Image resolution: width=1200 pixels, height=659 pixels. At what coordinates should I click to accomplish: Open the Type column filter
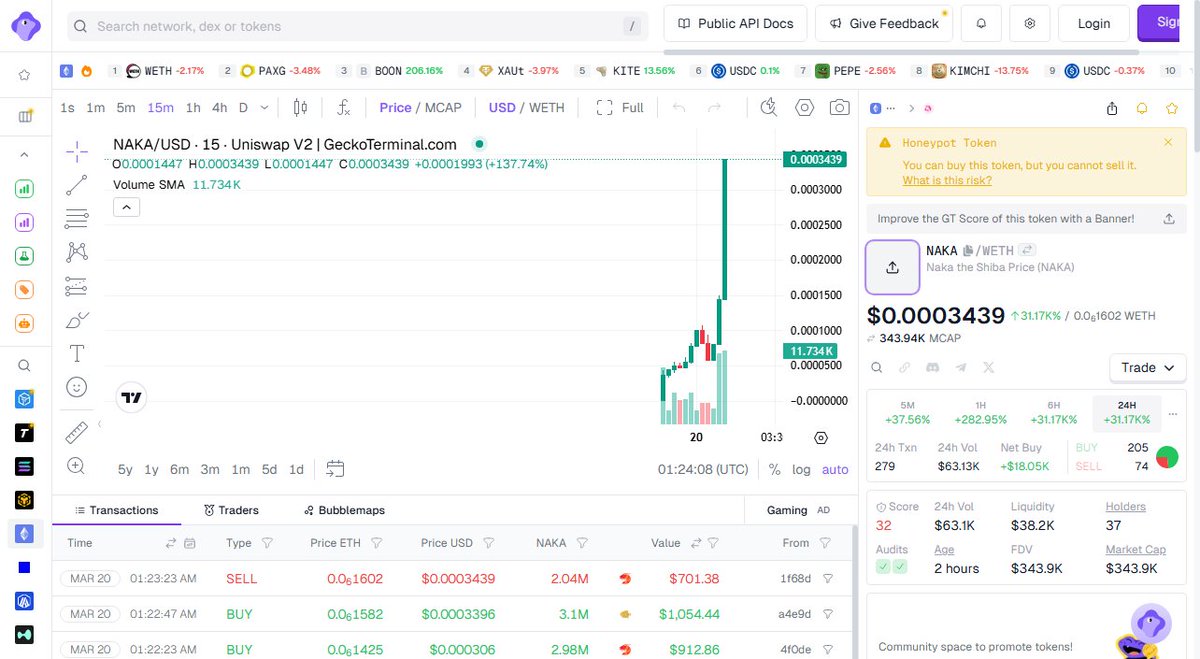pos(267,543)
